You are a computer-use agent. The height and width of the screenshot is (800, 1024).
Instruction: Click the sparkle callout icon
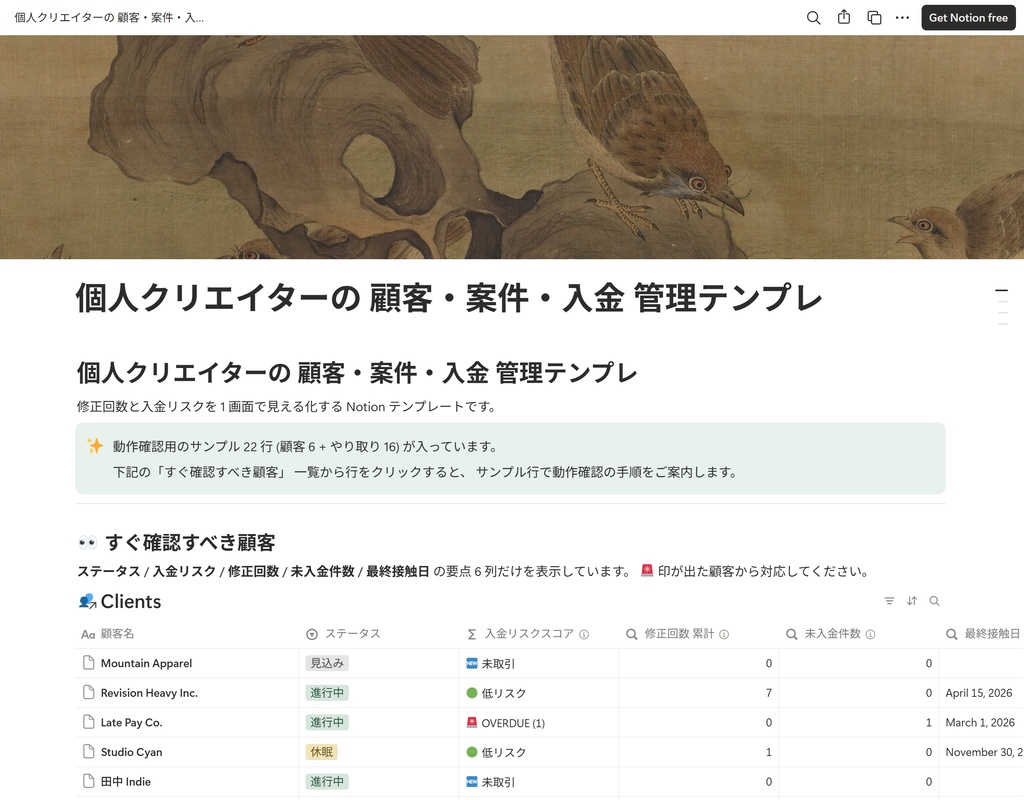(x=95, y=446)
